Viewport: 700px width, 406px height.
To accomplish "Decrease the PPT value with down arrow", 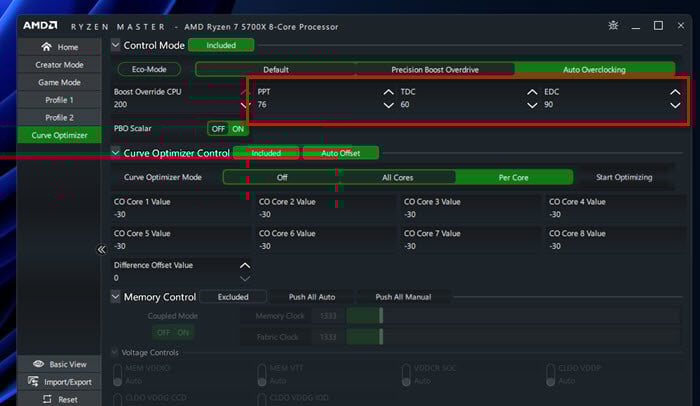I will [x=388, y=105].
